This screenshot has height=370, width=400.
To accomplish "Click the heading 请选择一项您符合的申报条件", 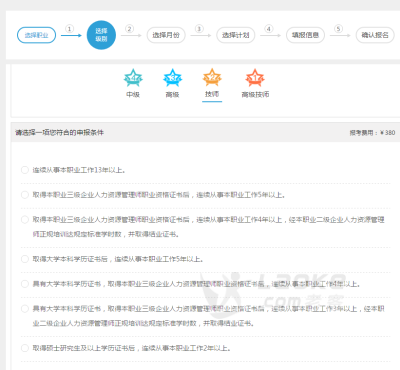I will click(x=59, y=133).
